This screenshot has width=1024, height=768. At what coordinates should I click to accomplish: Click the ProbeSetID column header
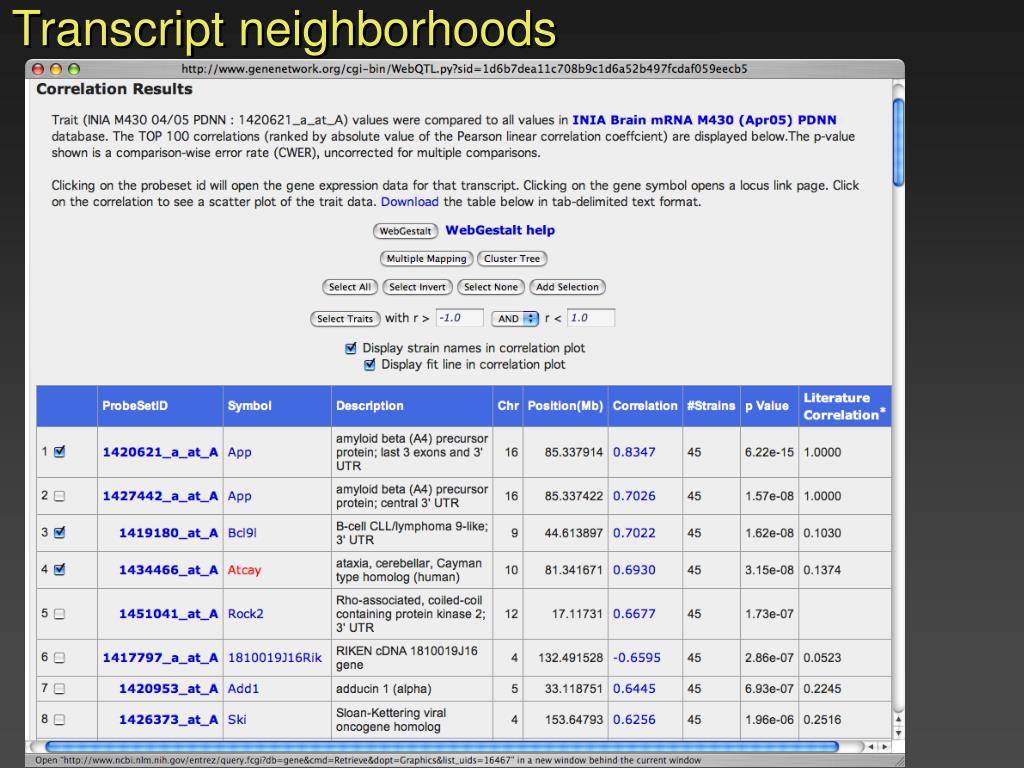point(160,406)
